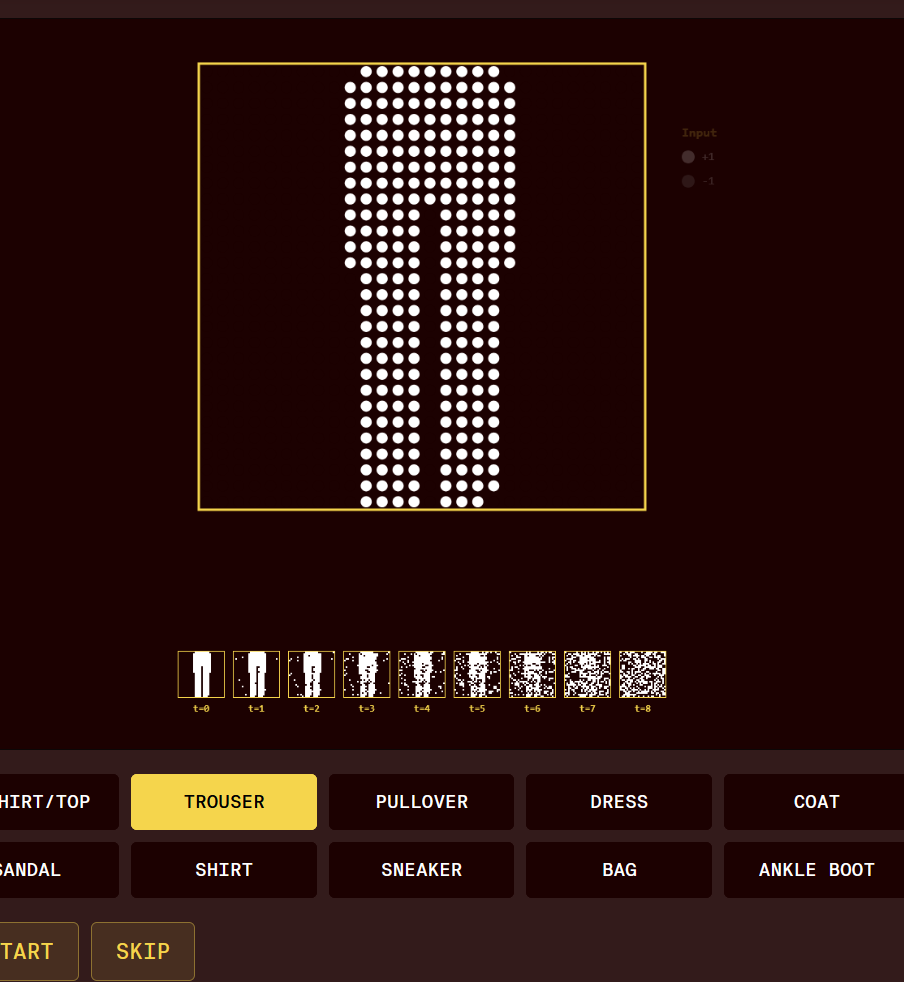Choose the partially visible T-SHIRT/TOP button
Viewport: 904px width, 982px height.
[x=59, y=802]
